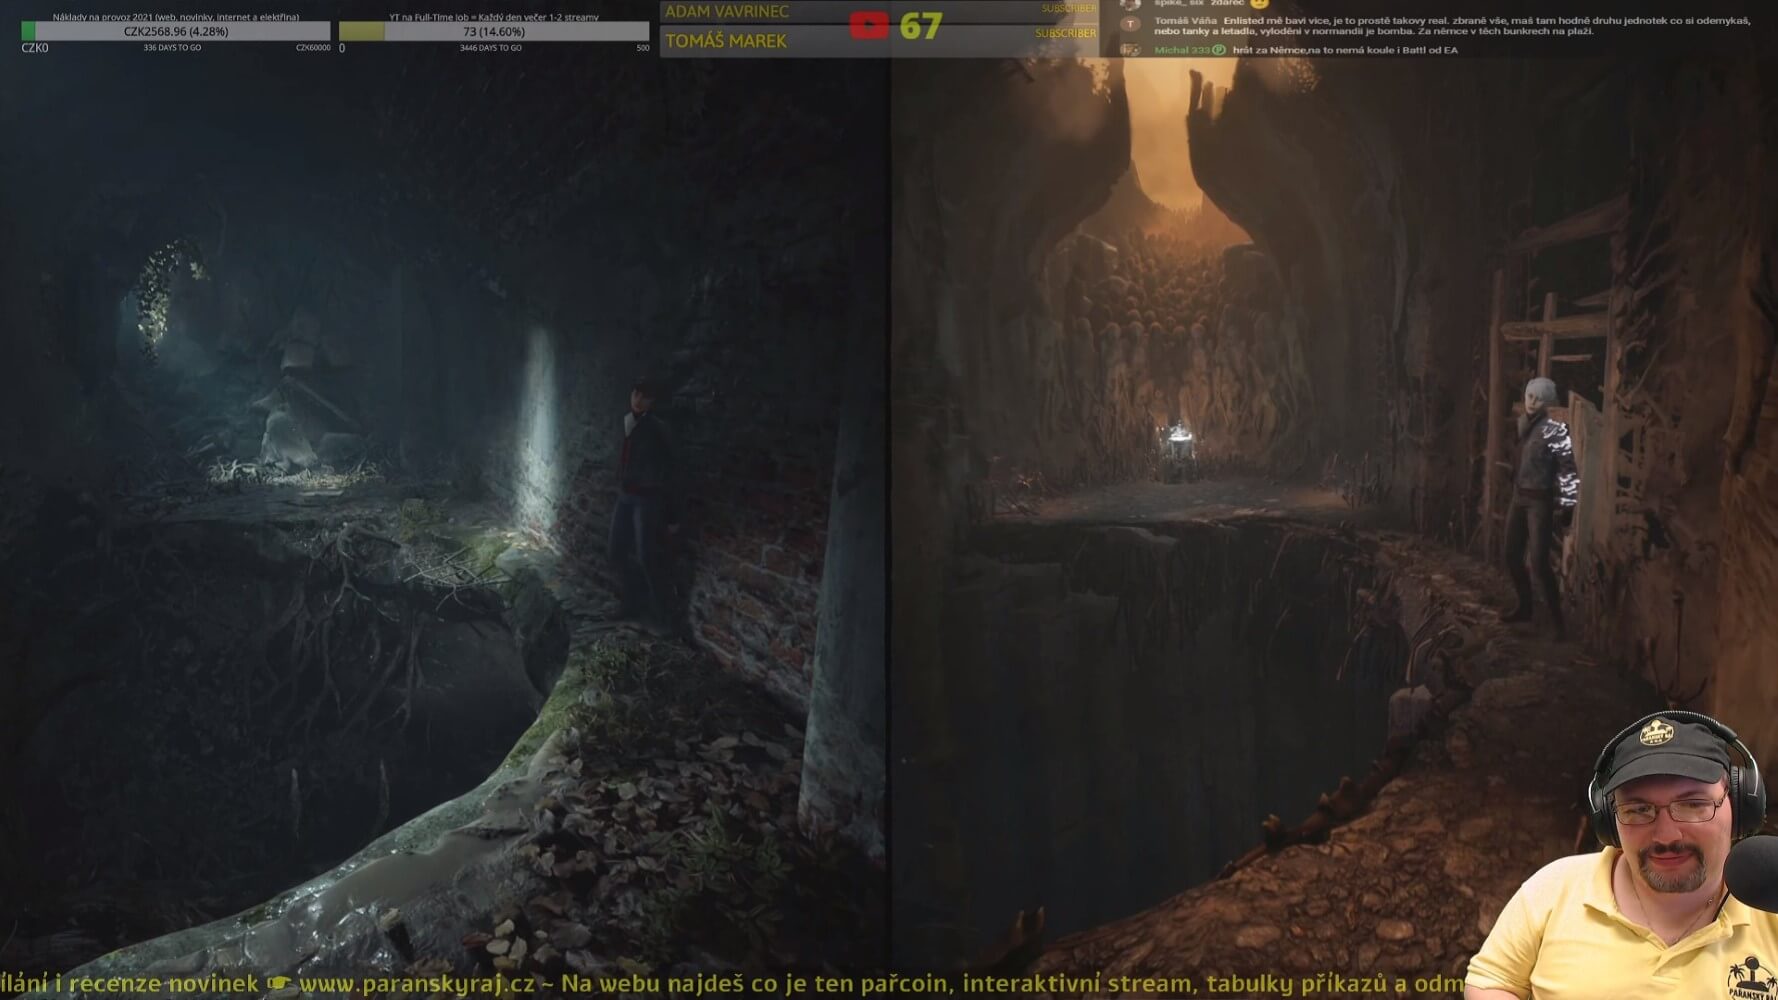Click the green badge beside Michal 333
1778x1000 pixels.
[1219, 50]
